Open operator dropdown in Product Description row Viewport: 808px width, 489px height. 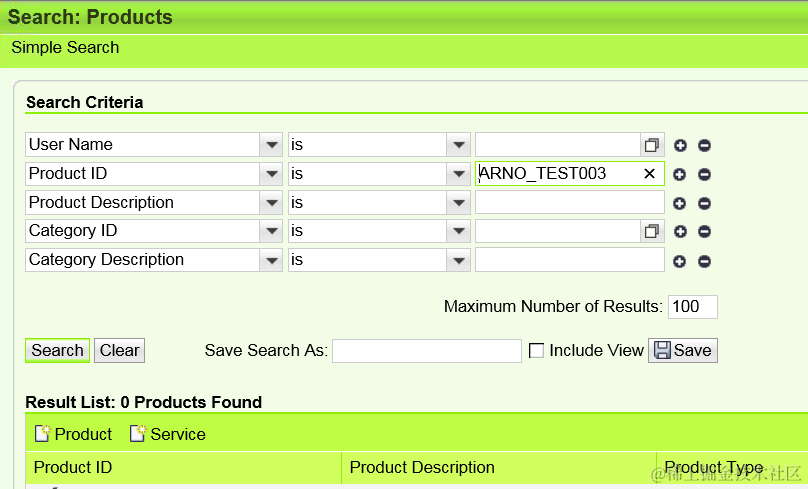[x=459, y=203]
